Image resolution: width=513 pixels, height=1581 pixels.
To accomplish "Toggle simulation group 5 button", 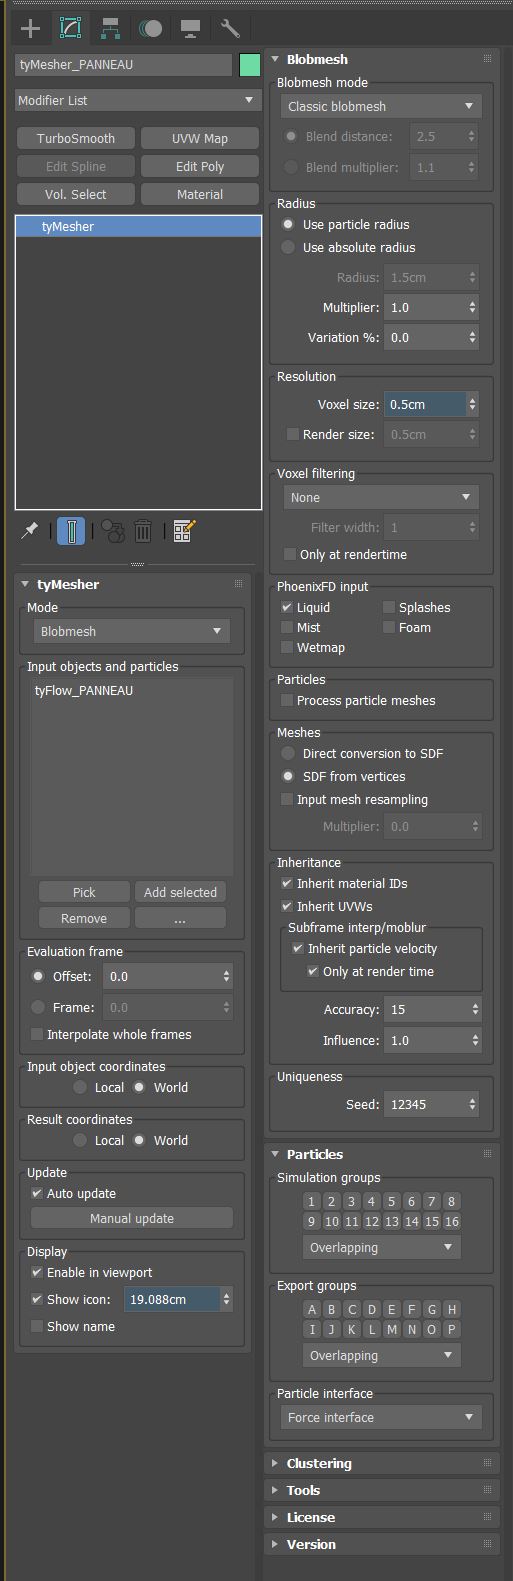I will click(x=392, y=1201).
